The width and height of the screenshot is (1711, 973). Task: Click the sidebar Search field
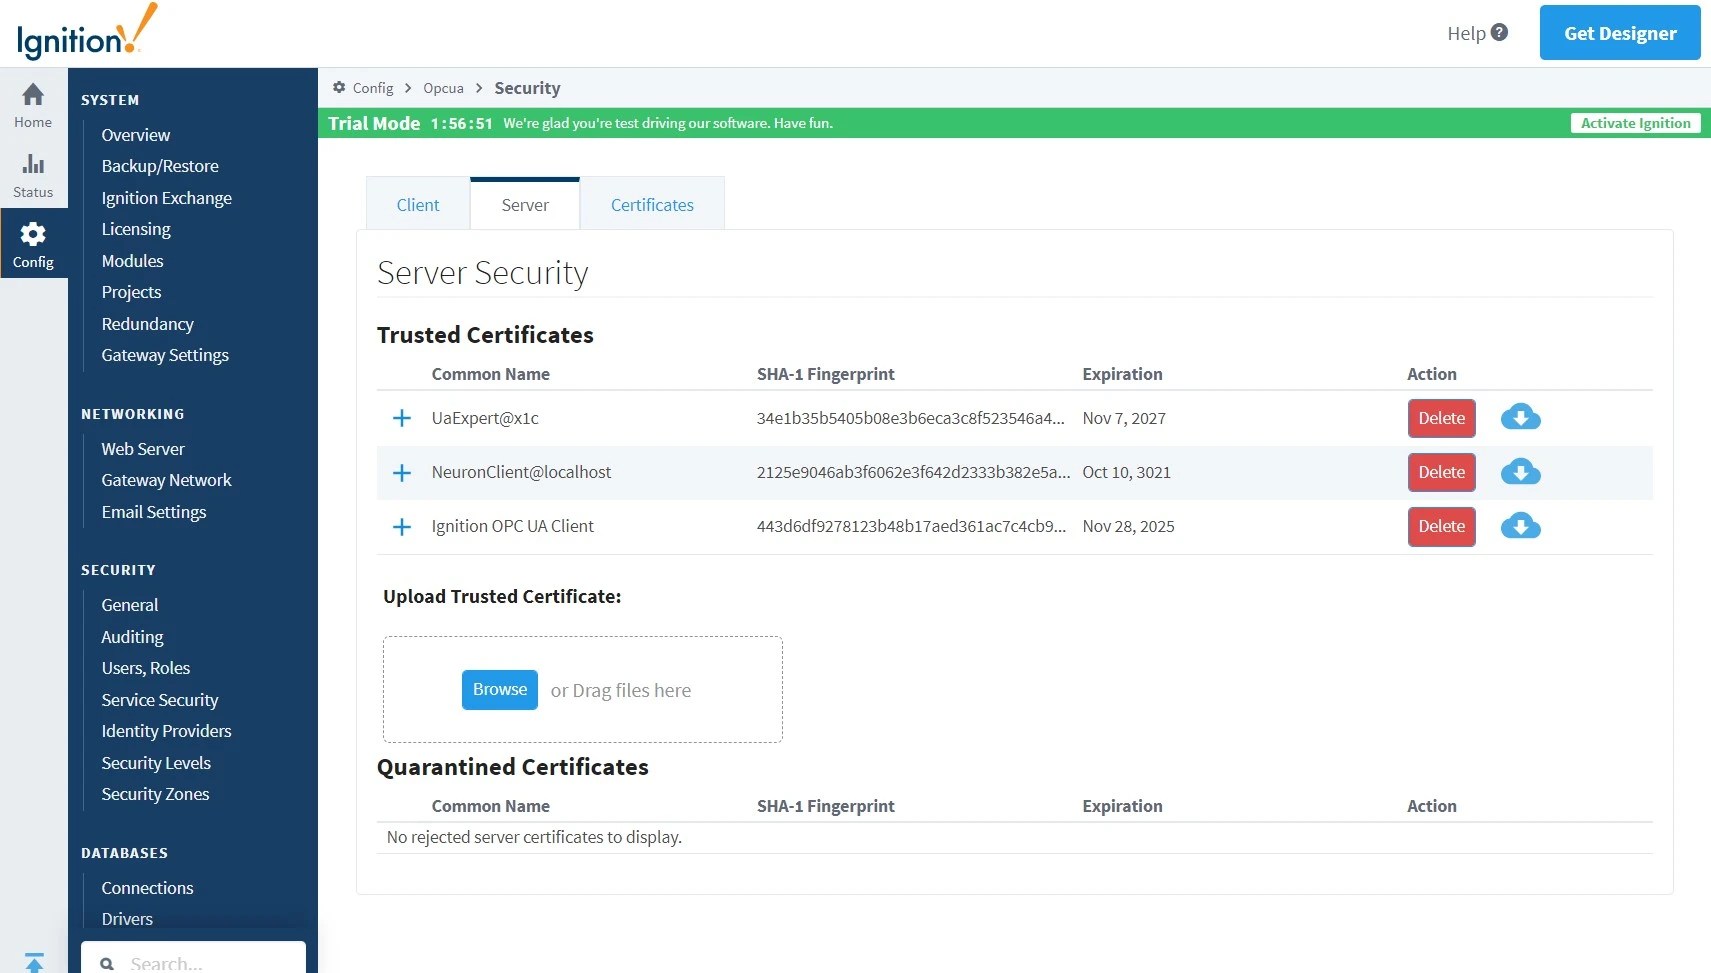193,958
